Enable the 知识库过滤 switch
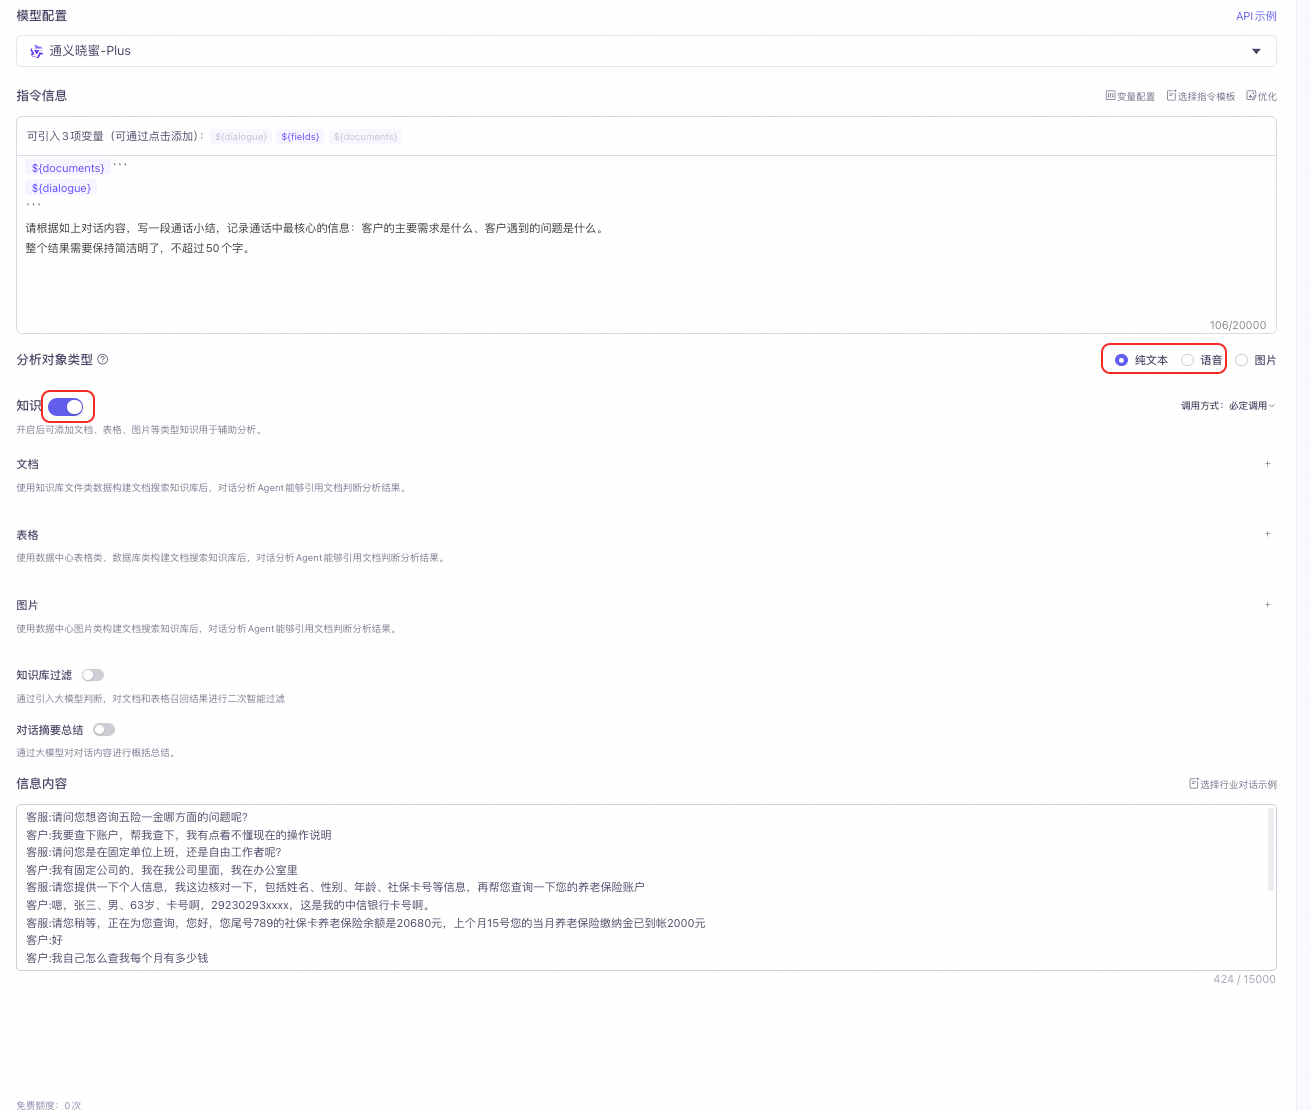This screenshot has width=1311, height=1110. click(x=93, y=675)
